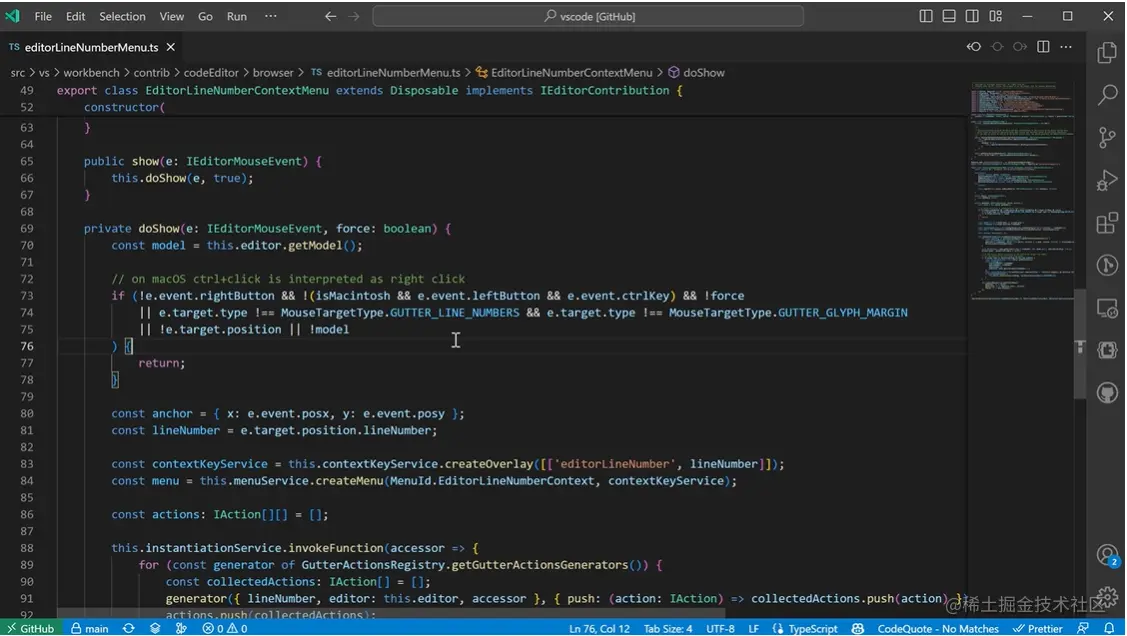This screenshot has height=636, width=1127.
Task: Open the doShow breadcrumb symbol
Action: point(696,73)
